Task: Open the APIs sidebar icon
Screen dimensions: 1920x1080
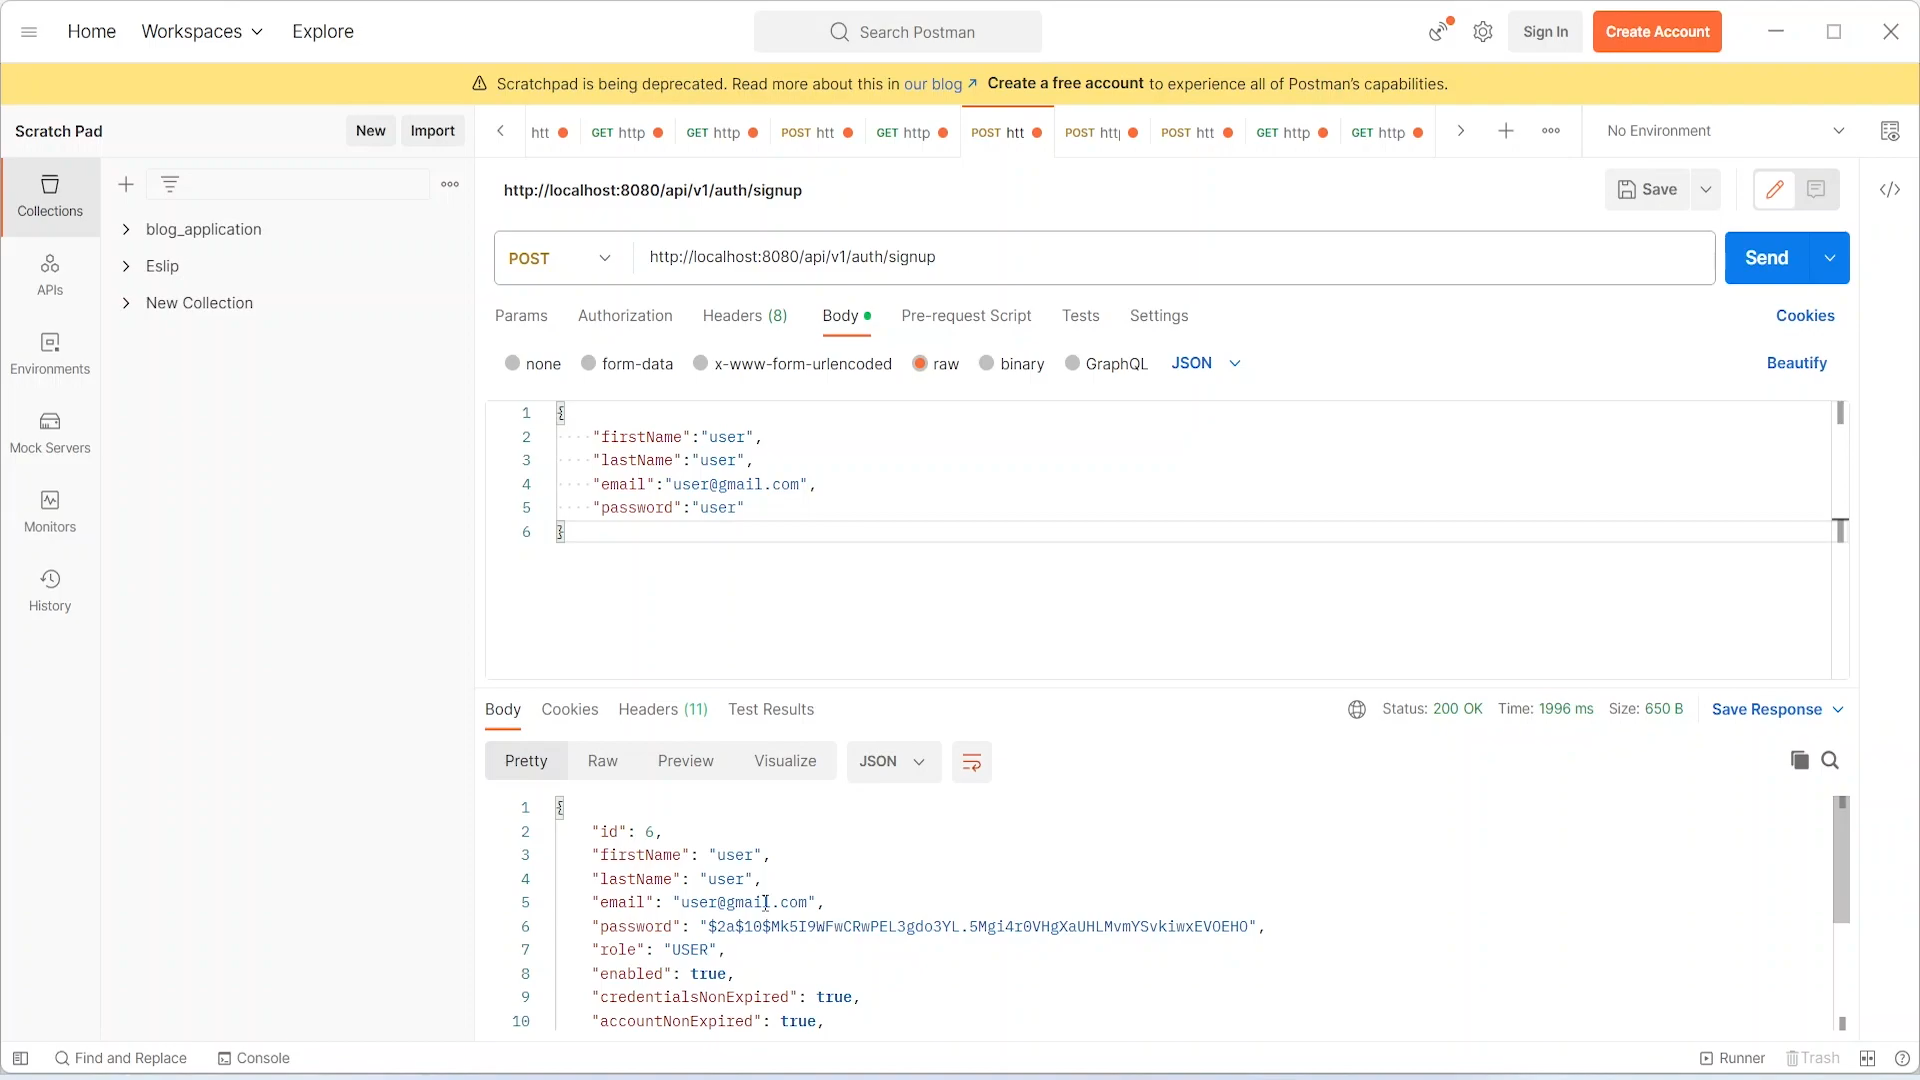Action: pyautogui.click(x=50, y=275)
